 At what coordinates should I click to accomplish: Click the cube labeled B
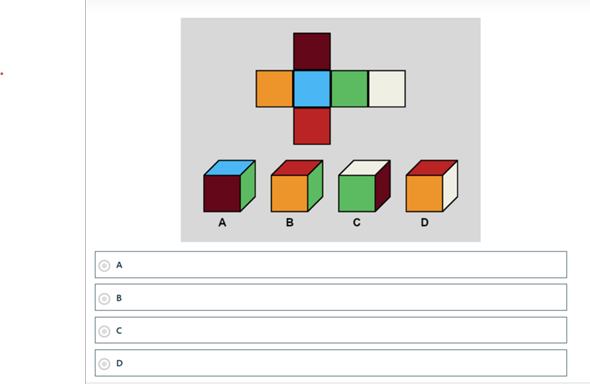297,186
